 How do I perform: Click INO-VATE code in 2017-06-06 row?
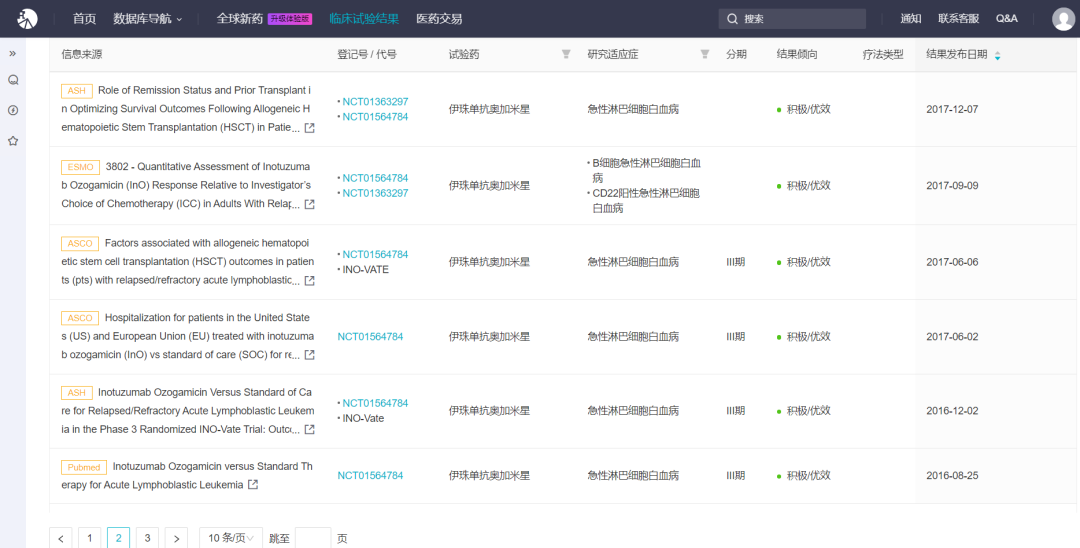tap(366, 269)
